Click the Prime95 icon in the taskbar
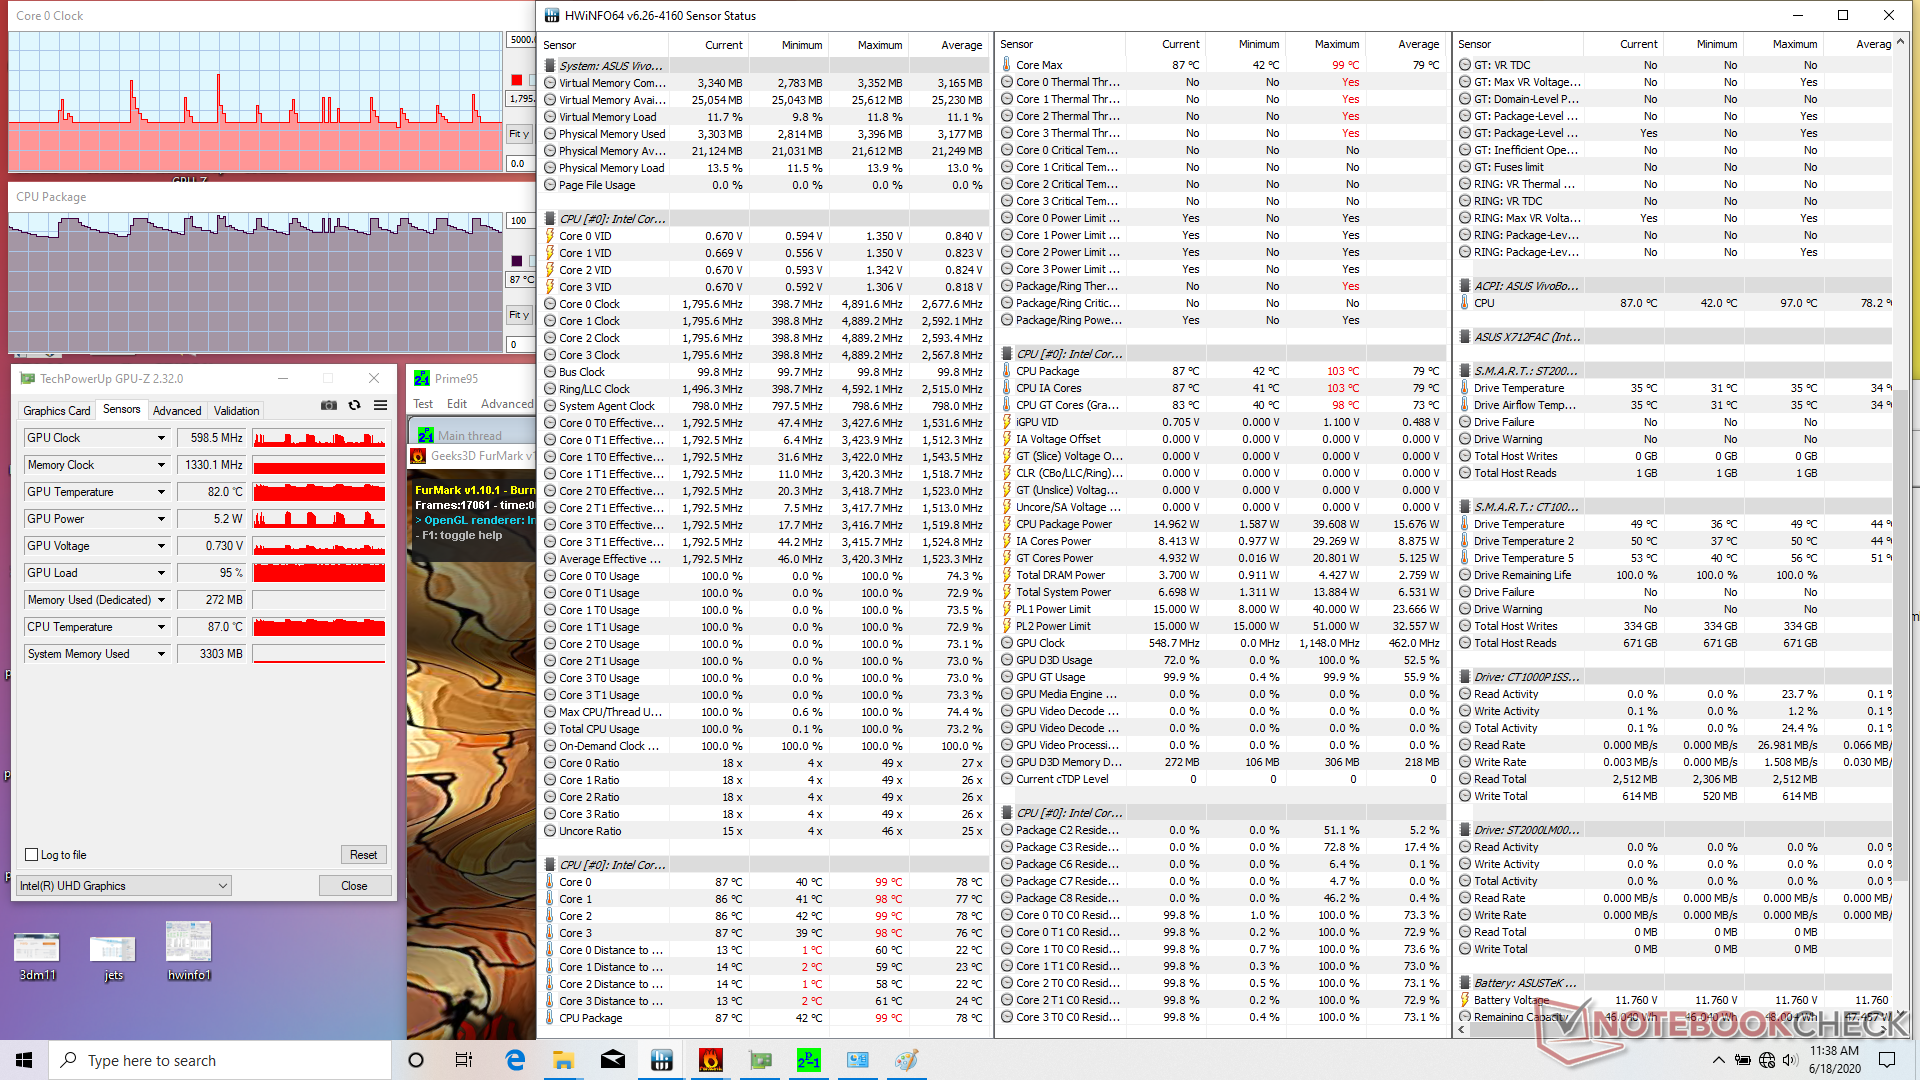Screen dimensions: 1920x1080 pyautogui.click(x=808, y=1060)
